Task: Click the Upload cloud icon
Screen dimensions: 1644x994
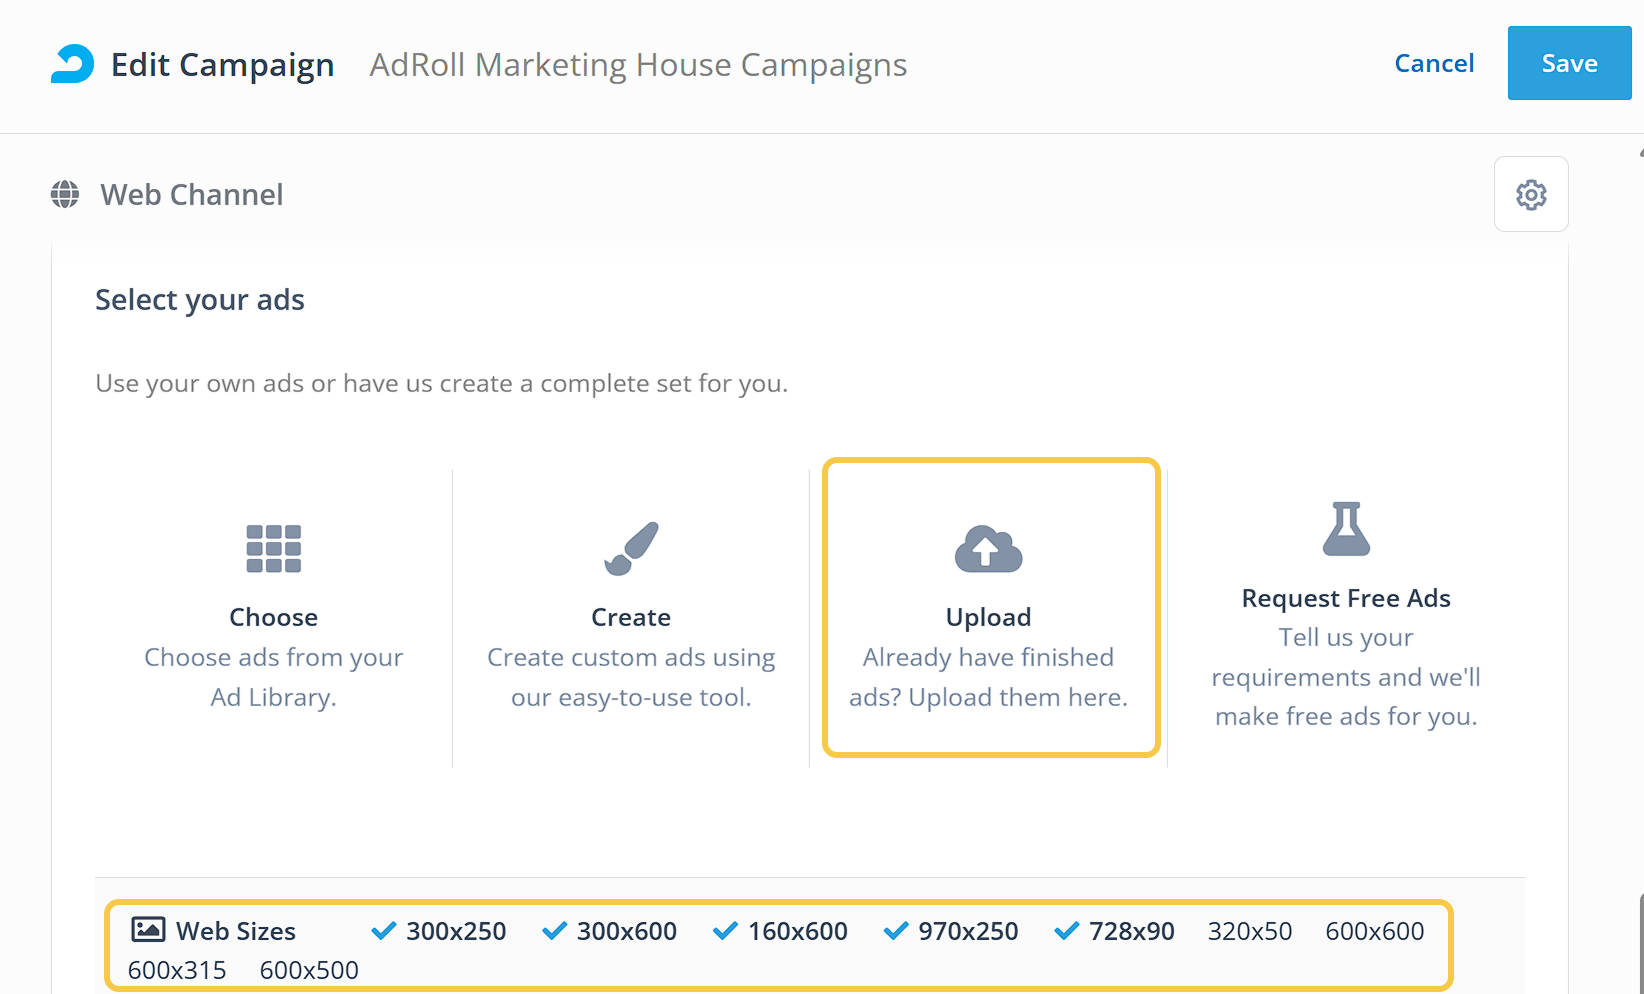Action: (x=988, y=548)
